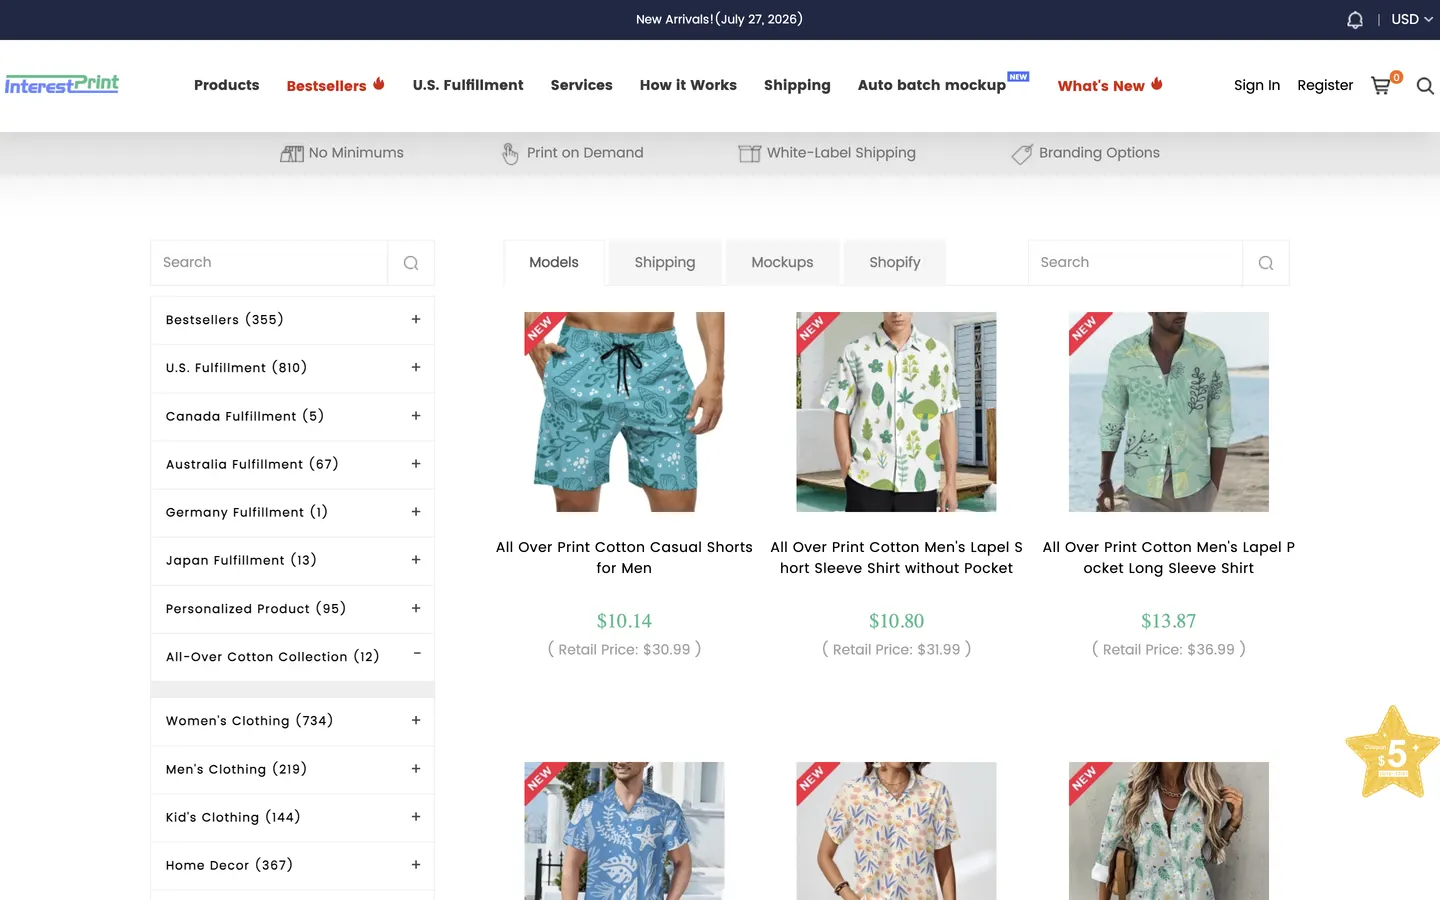Click the header search magnifier icon
Image resolution: width=1440 pixels, height=900 pixels.
pos(1426,86)
